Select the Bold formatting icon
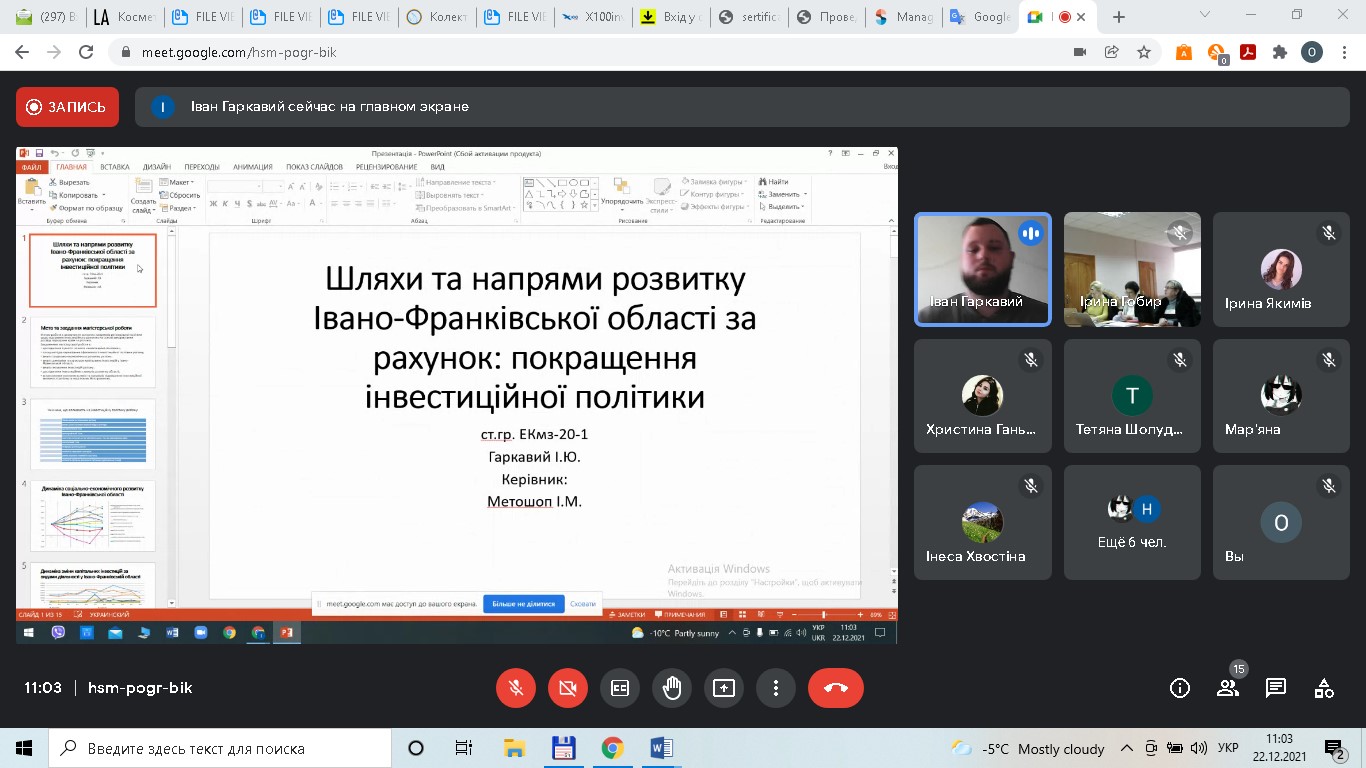1366x768 pixels. click(x=211, y=203)
